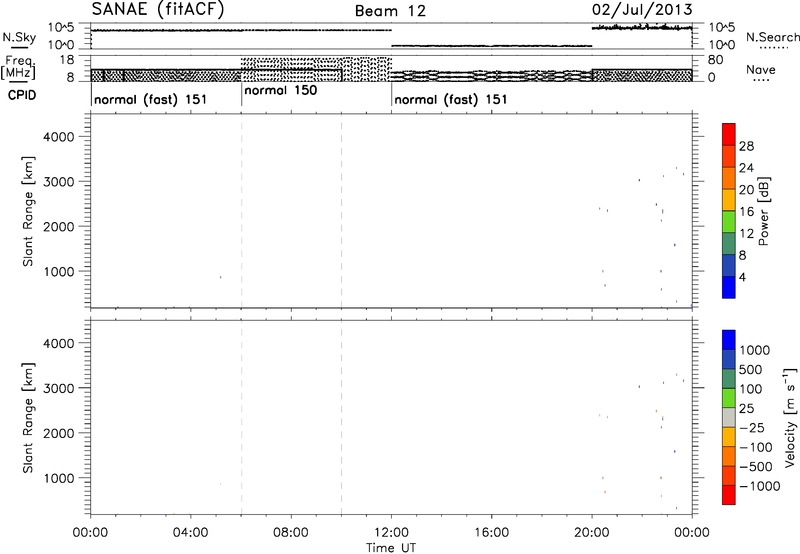Click the 'normal 150' CPID text
This screenshot has width=800, height=554.
click(x=281, y=90)
